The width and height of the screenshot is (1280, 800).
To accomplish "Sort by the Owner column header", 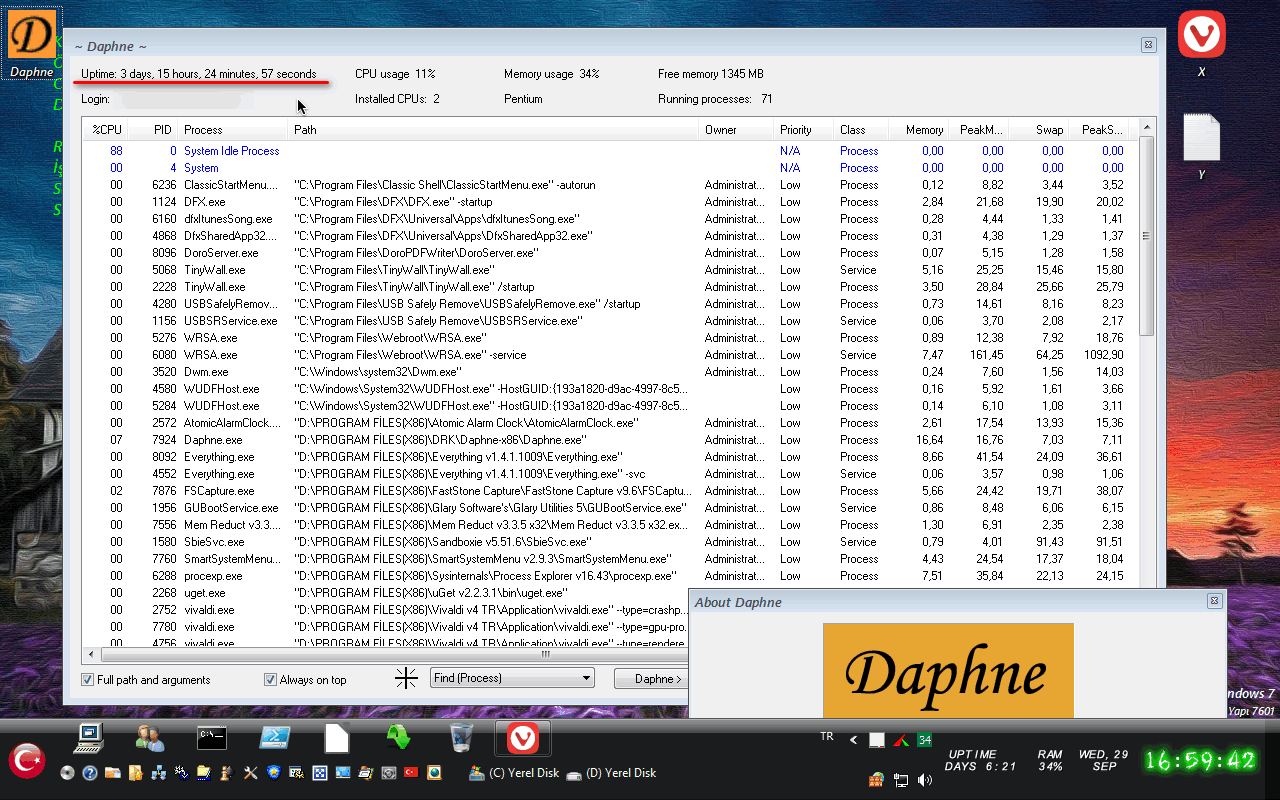I will pos(736,130).
